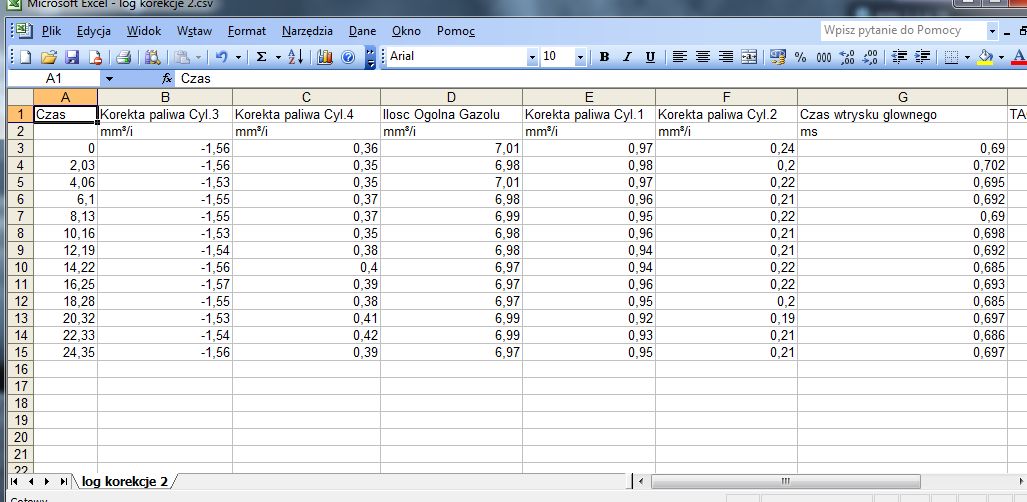
Task: Select the 'log korekcje 2' sheet tab
Action: (124, 482)
